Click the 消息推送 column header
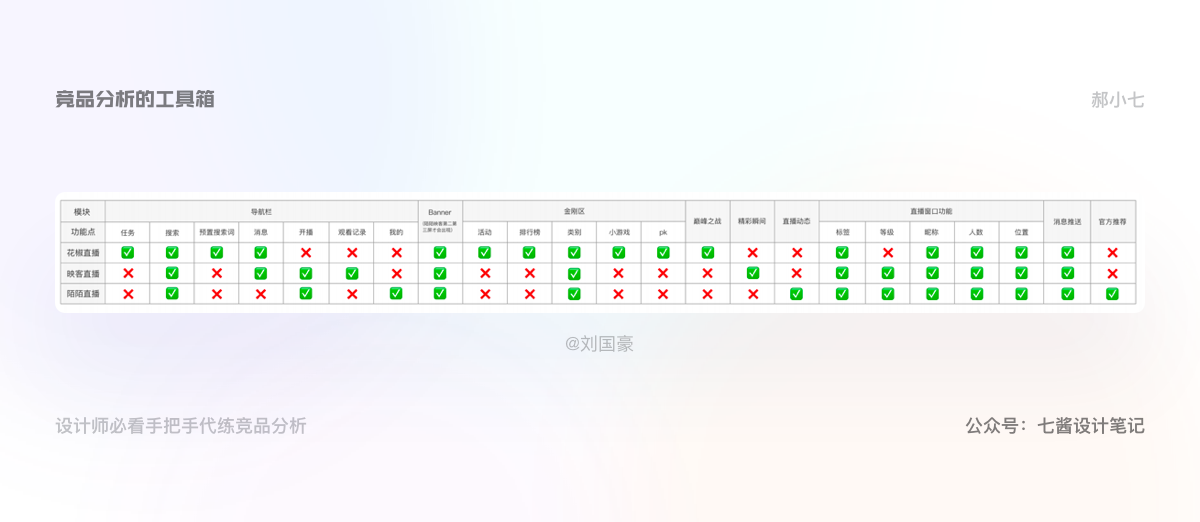This screenshot has height=522, width=1200. coord(1067,221)
